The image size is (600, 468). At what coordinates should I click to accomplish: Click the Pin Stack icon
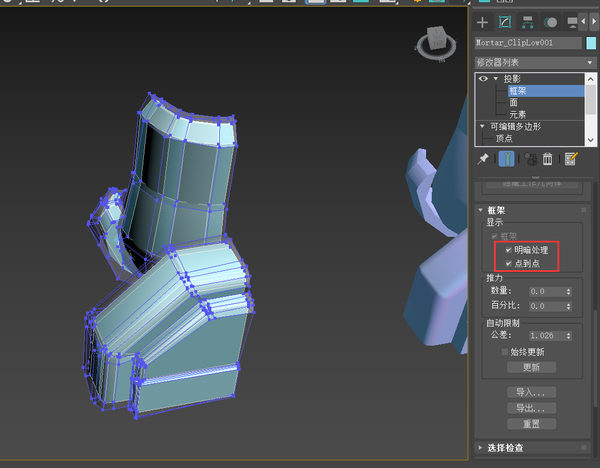pos(483,158)
